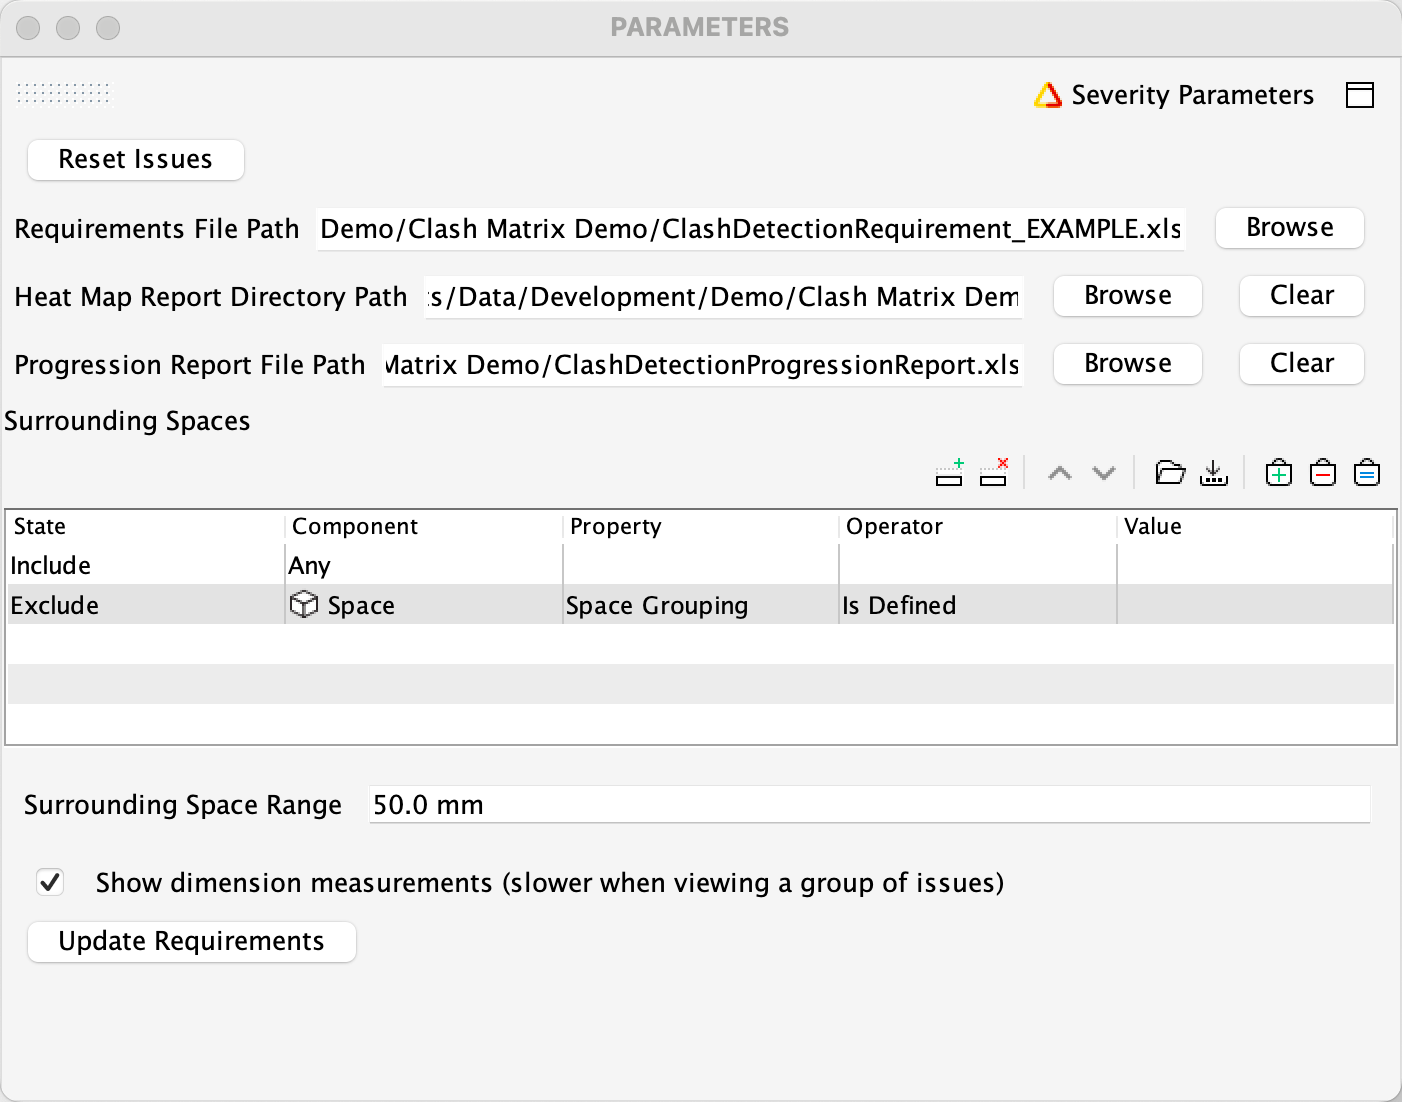
Task: Click the open folder icon
Action: click(1169, 472)
